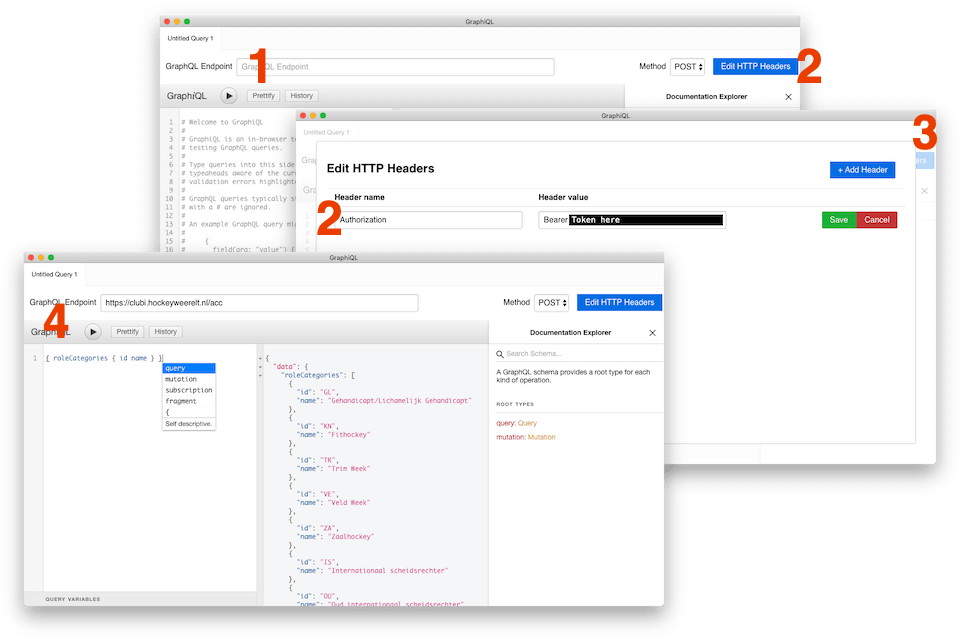Choose '{' entry in autocomplete list
960x640 pixels.
click(189, 412)
